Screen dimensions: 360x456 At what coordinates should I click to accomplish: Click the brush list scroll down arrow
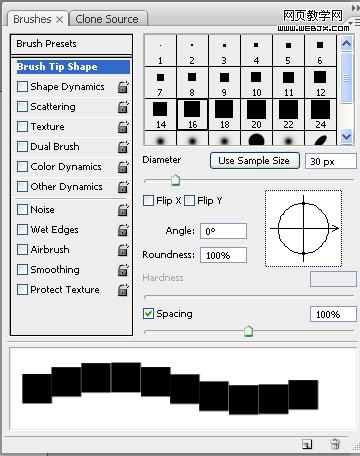click(x=347, y=137)
